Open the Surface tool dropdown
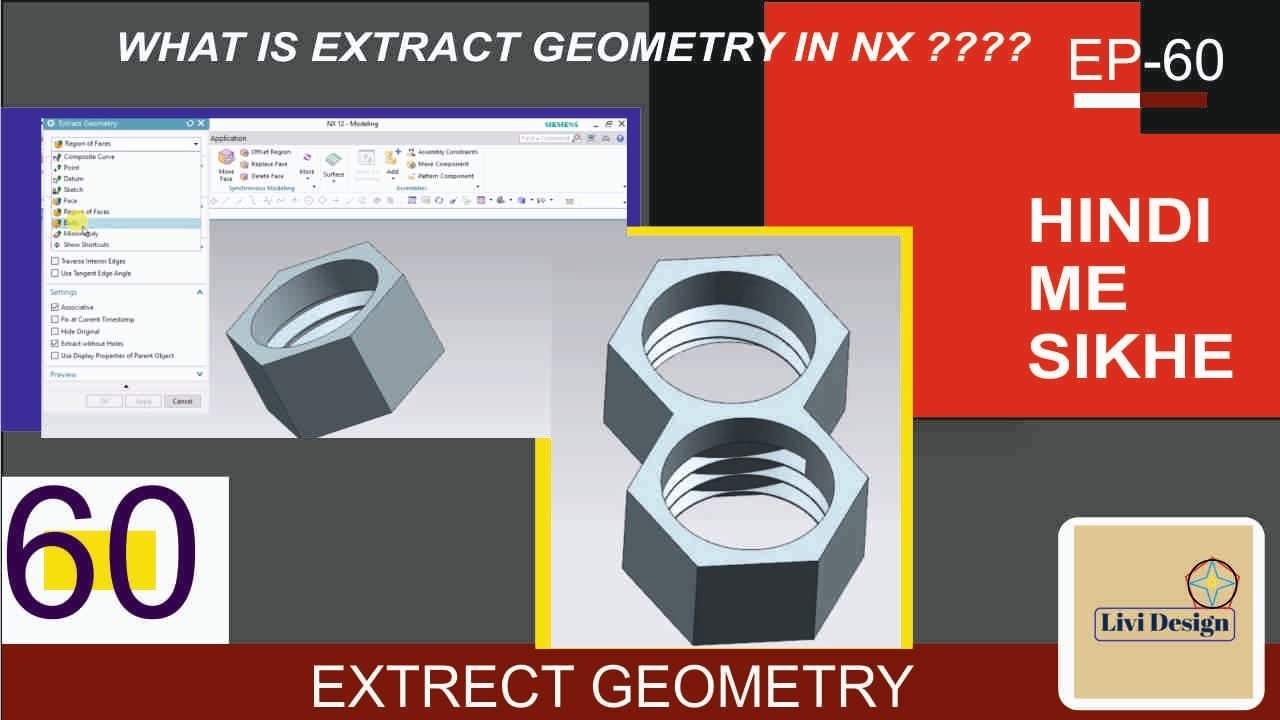Viewport: 1280px width, 720px height. point(334,167)
